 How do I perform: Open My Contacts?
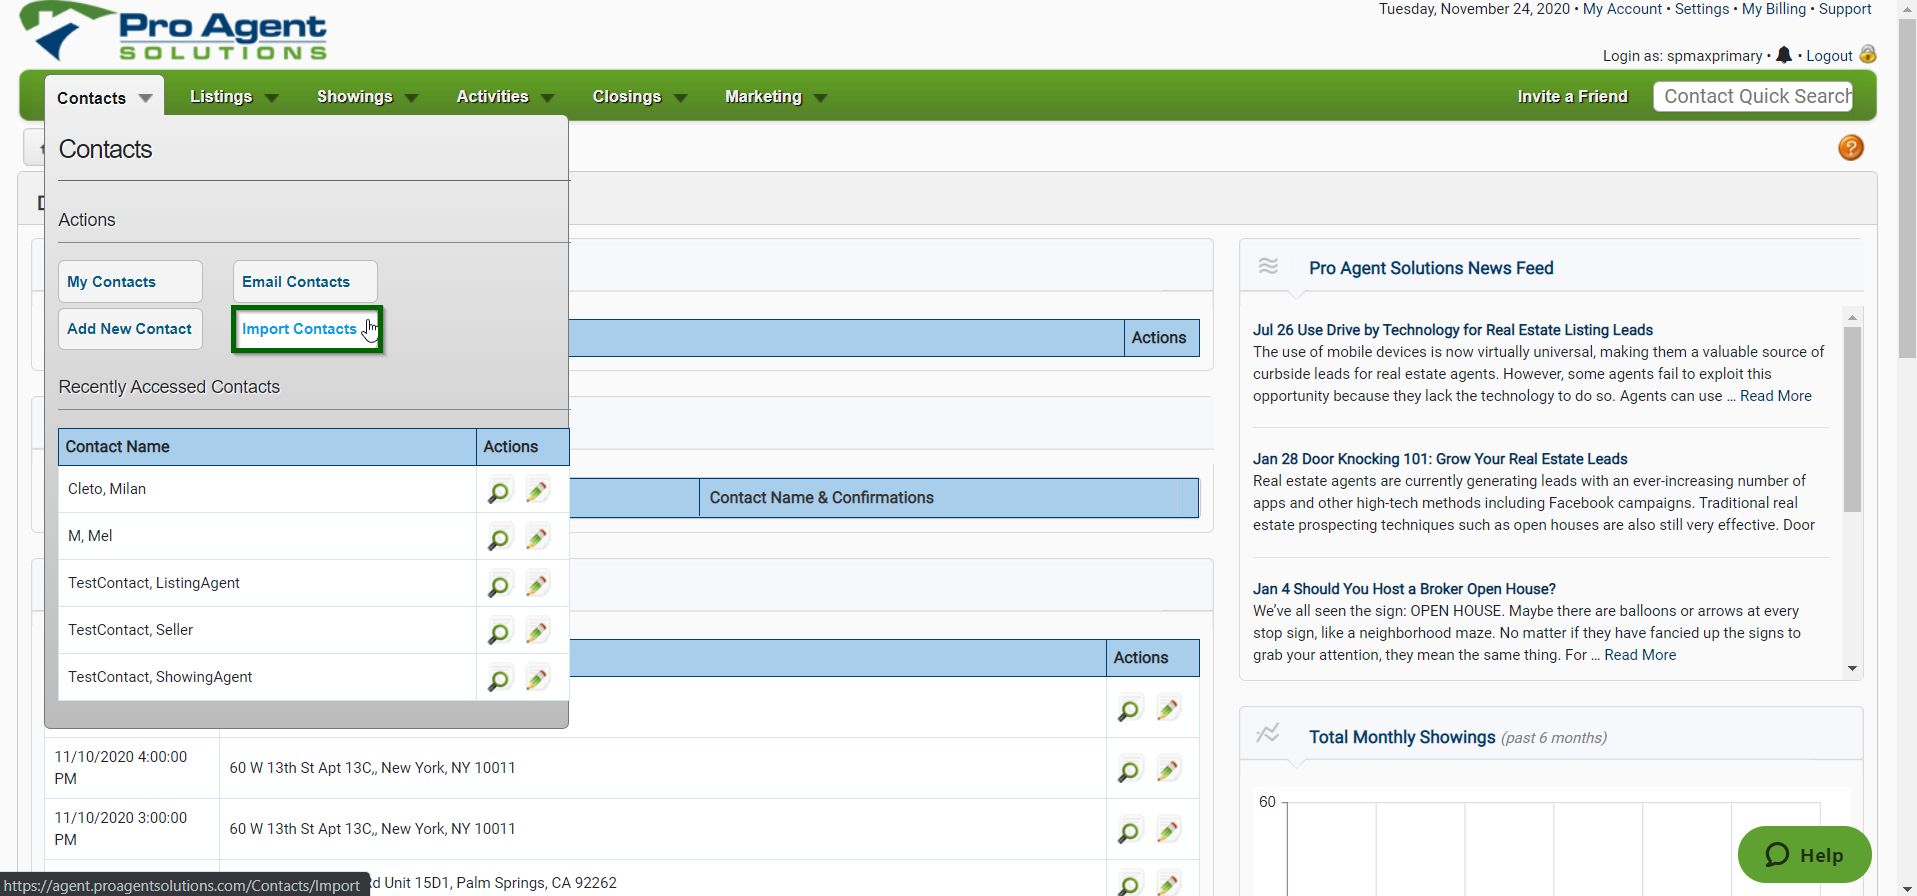tap(130, 282)
